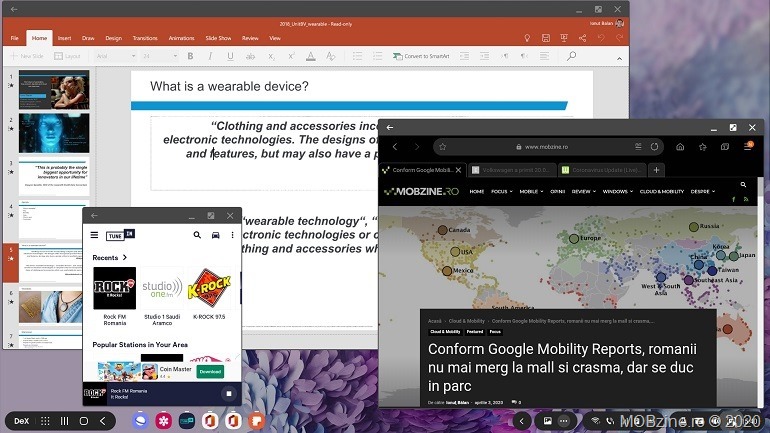Click New Slide in PowerPoint
This screenshot has width=770, height=433.
27,56
